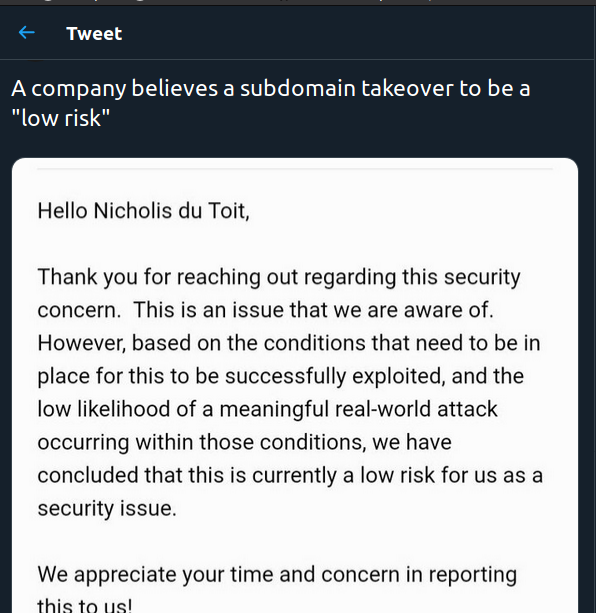Click the Tweet header title
Image resolution: width=596 pixels, height=613 pixels.
click(x=94, y=34)
